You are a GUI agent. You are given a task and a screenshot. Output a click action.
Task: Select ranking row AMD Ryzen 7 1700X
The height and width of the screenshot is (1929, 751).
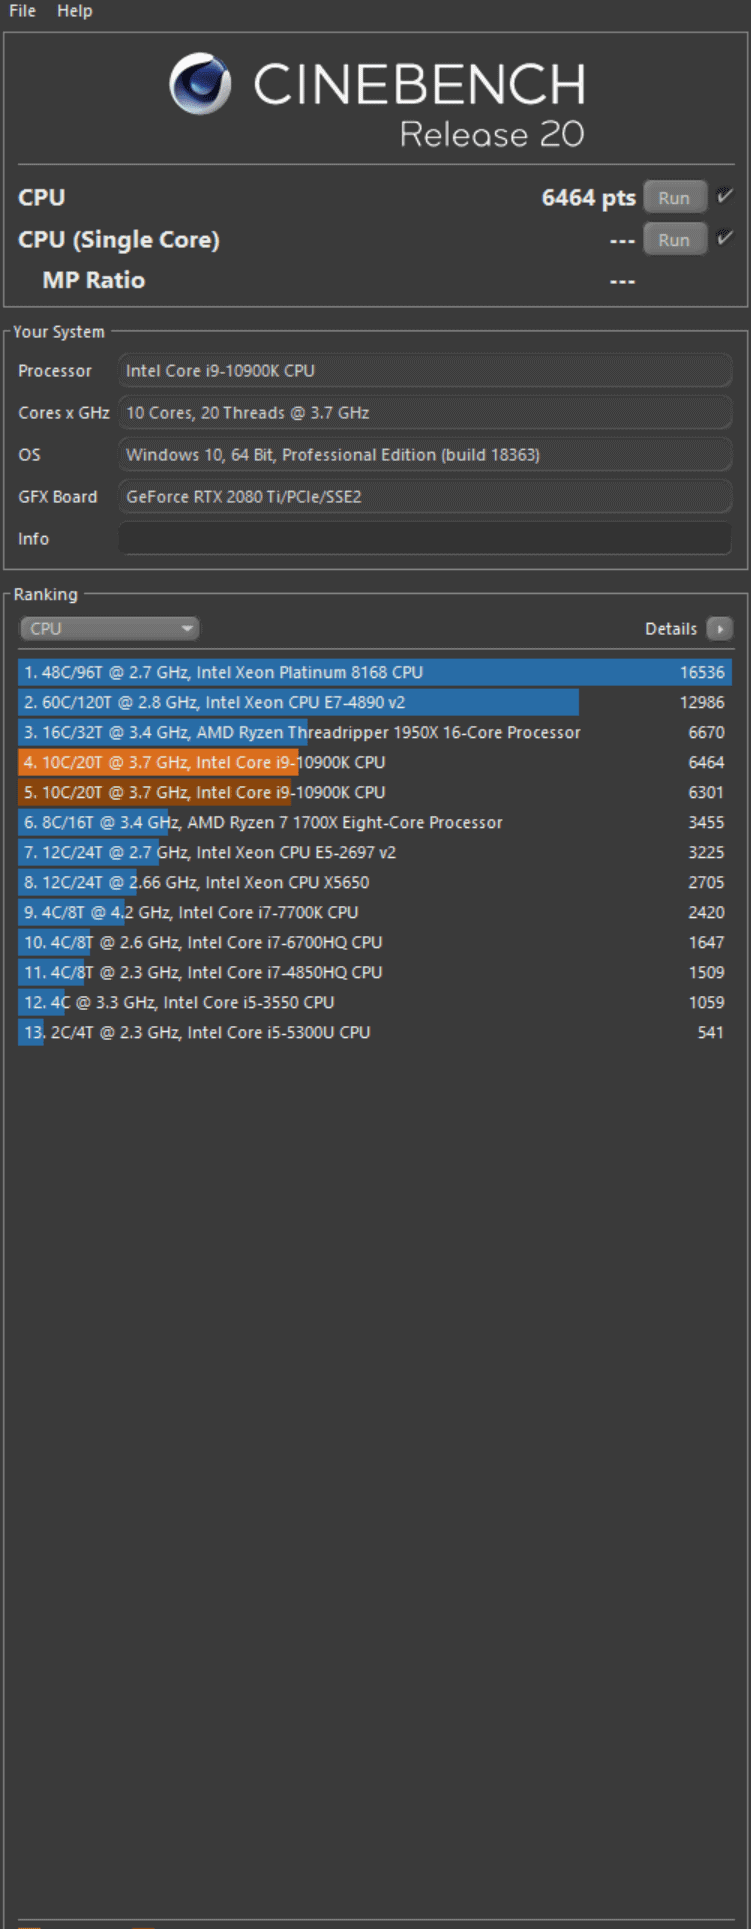pos(375,822)
